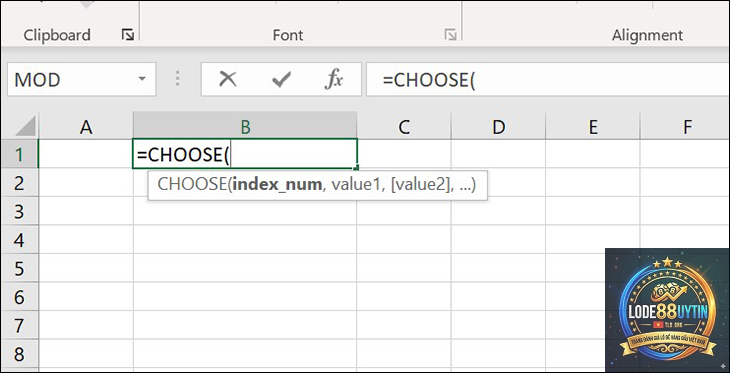Select row 3 header

pyautogui.click(x=20, y=211)
